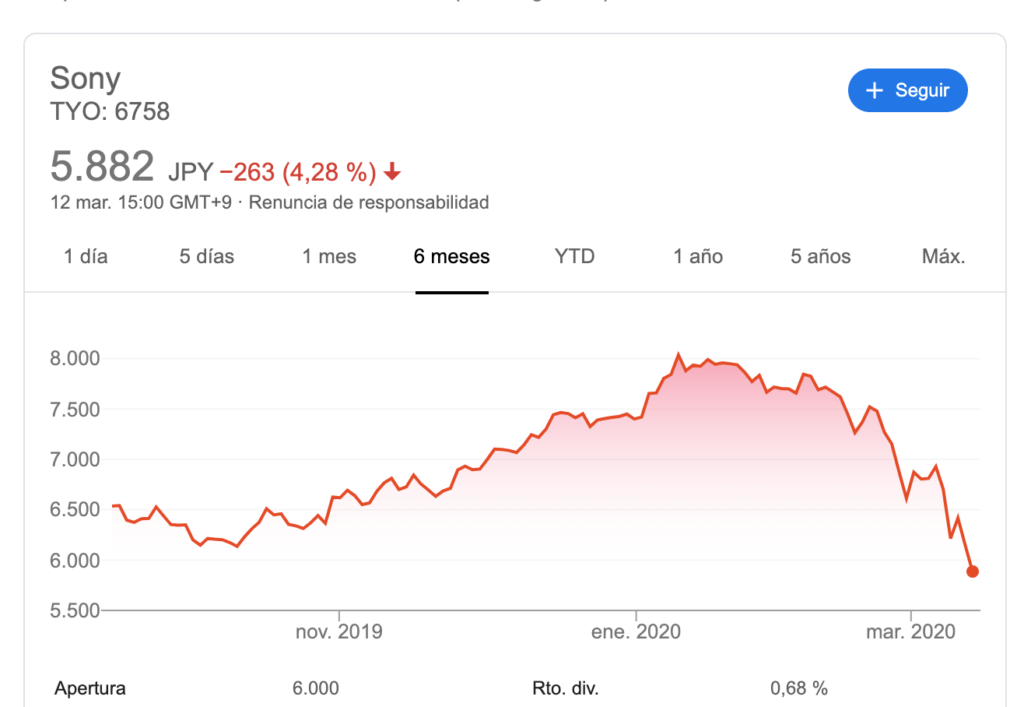Select the Máx. time range tab
1024x707 pixels.
coord(943,257)
